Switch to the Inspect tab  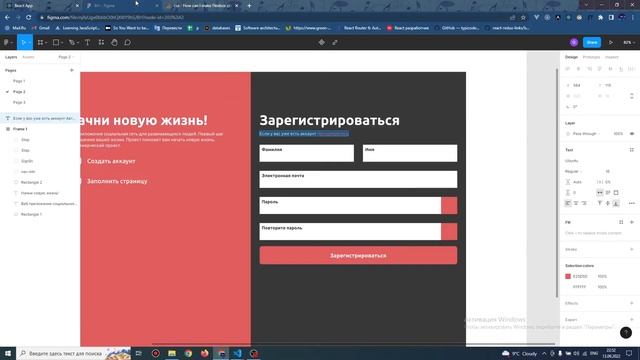click(x=611, y=57)
